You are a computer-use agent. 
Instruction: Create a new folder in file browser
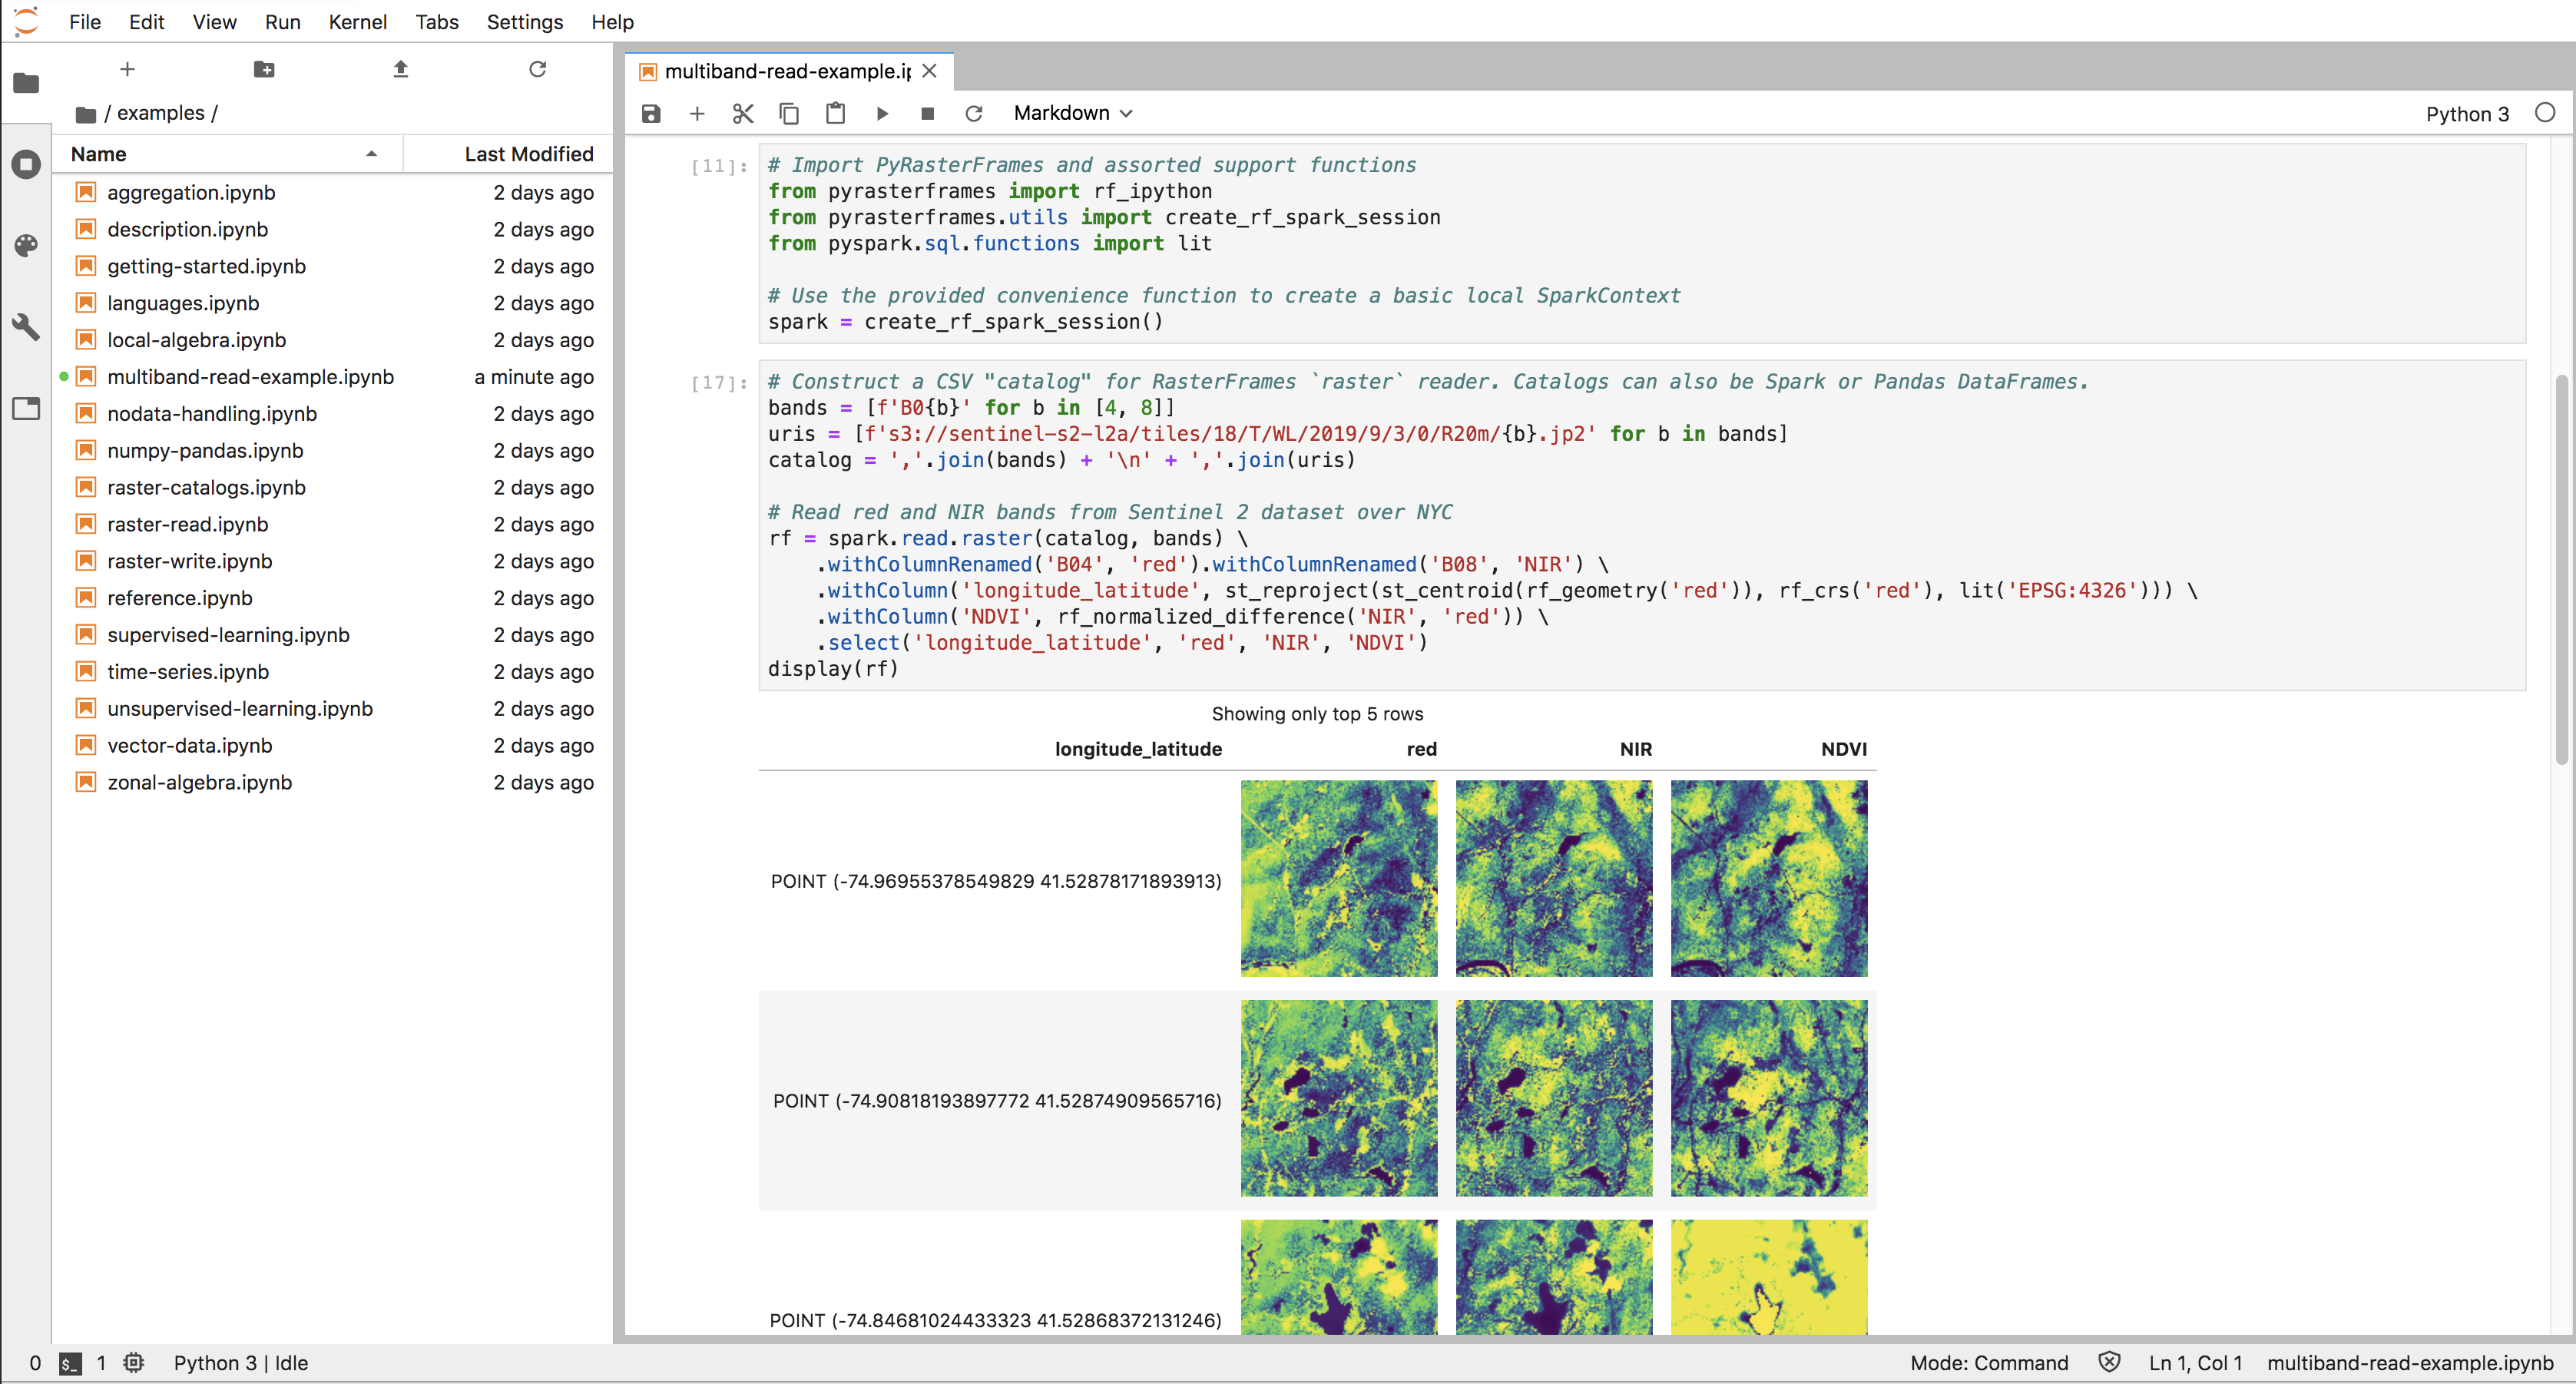coord(264,69)
